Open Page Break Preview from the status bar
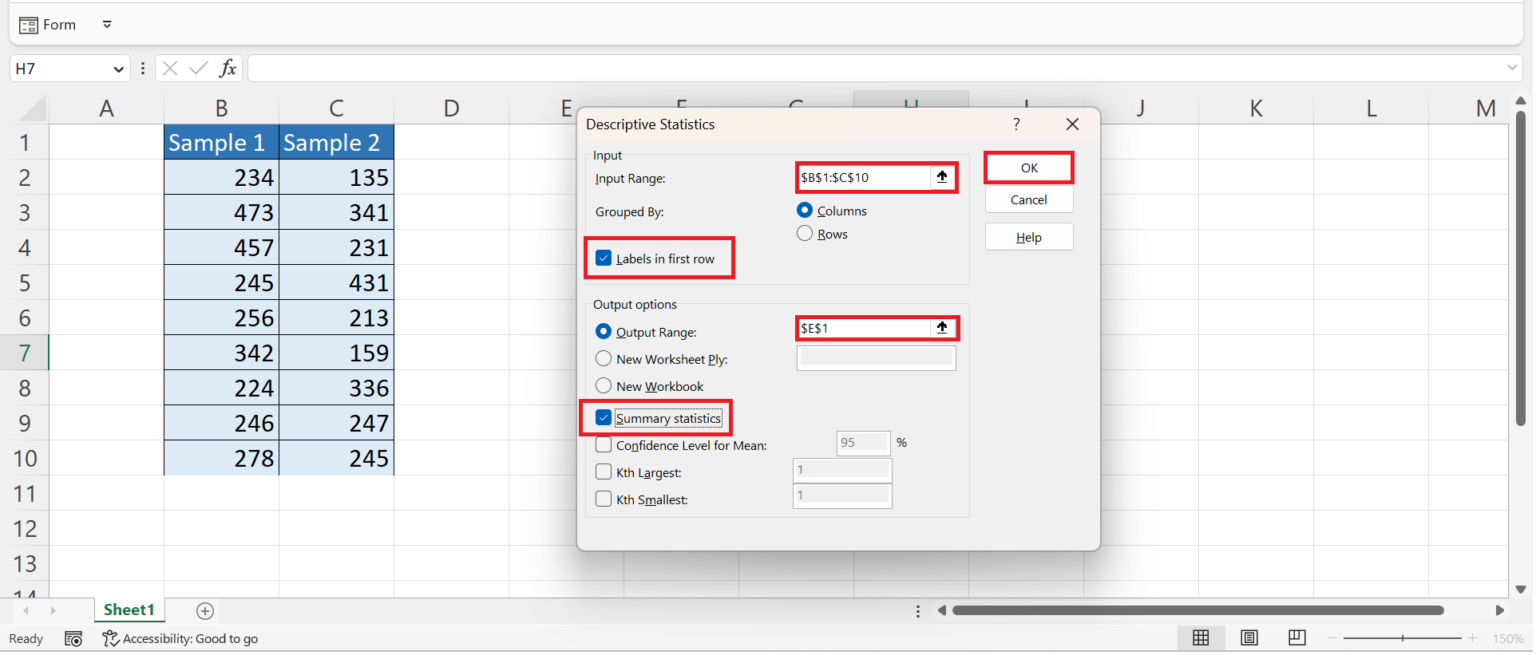Screen dimensions: 1536x655 pyautogui.click(x=1296, y=638)
